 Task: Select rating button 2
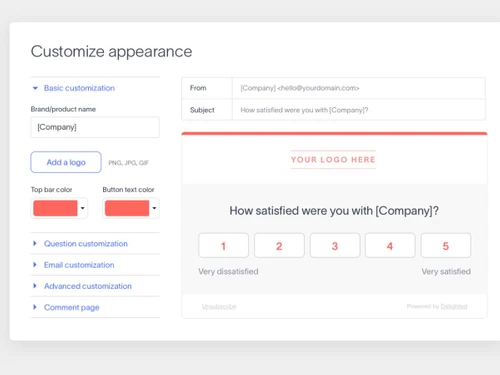point(279,246)
